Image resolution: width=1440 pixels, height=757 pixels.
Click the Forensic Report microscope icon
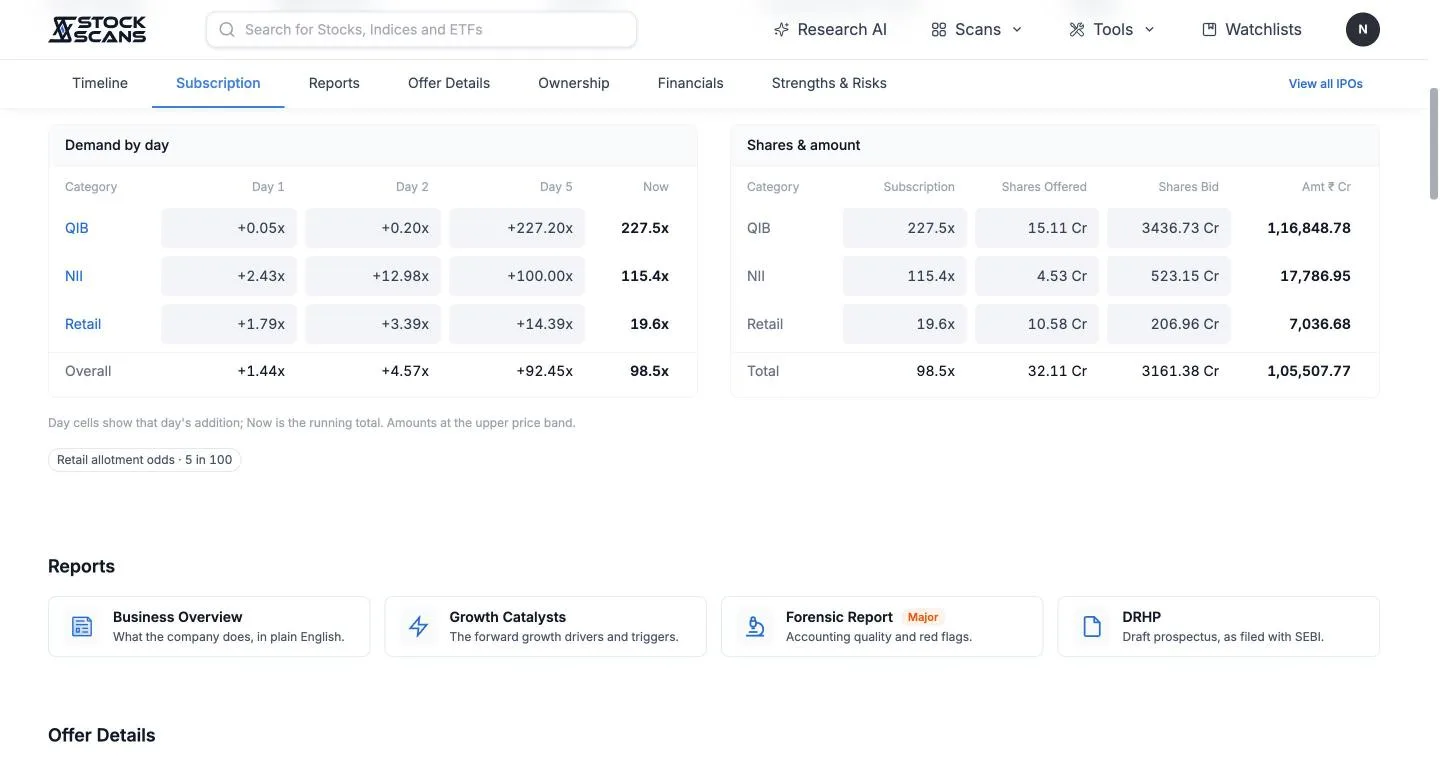[x=755, y=627]
